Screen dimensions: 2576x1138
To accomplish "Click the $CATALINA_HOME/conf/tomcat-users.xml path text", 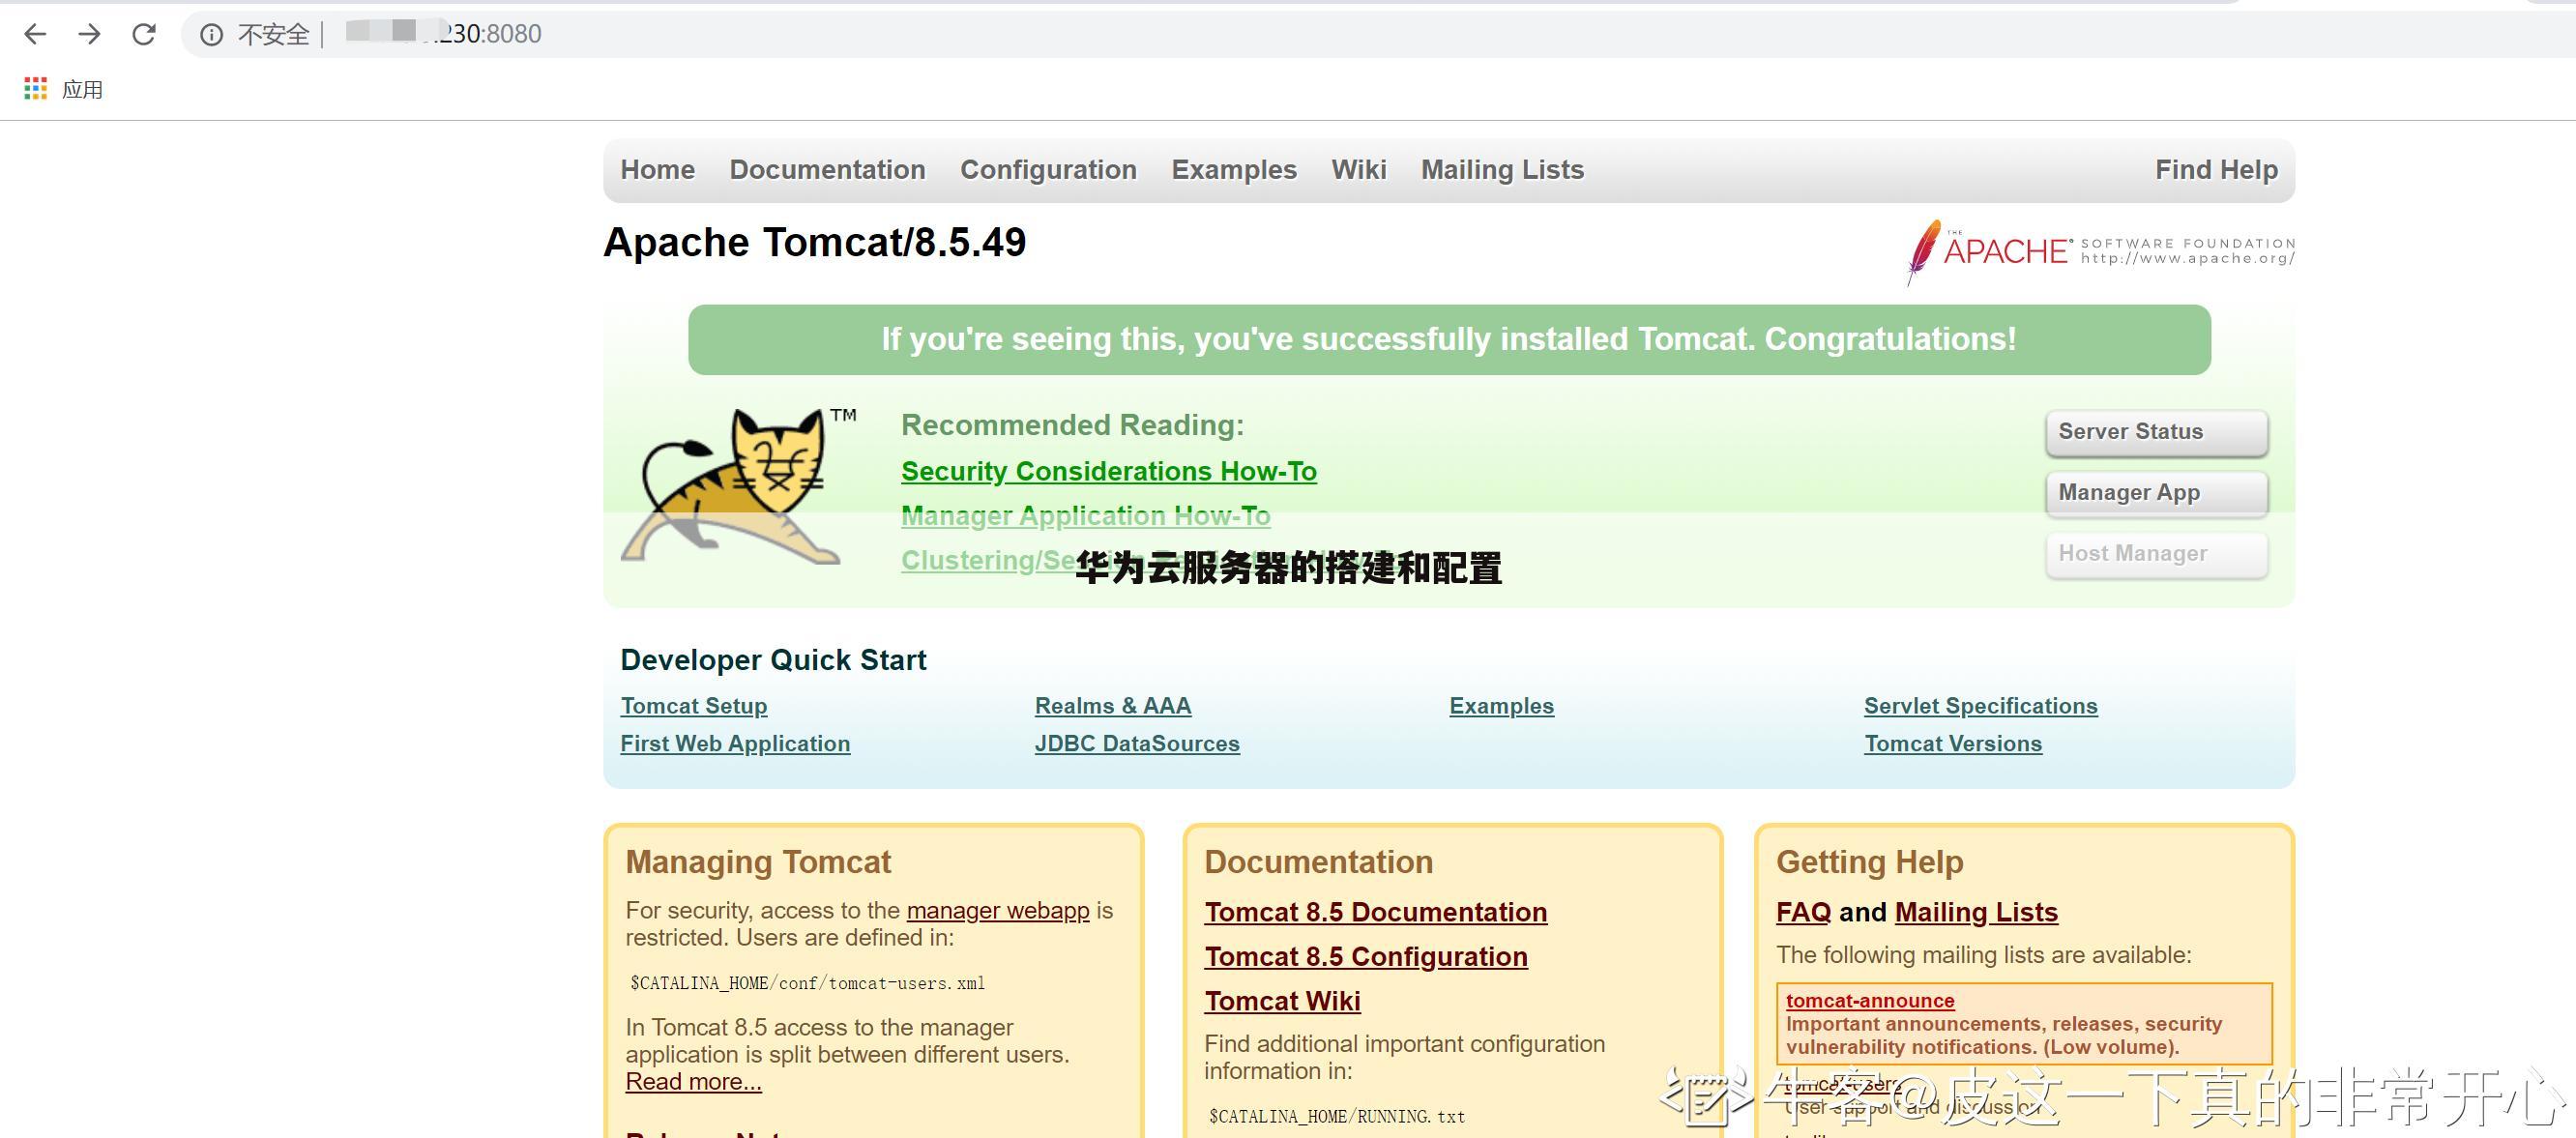I will click(807, 983).
